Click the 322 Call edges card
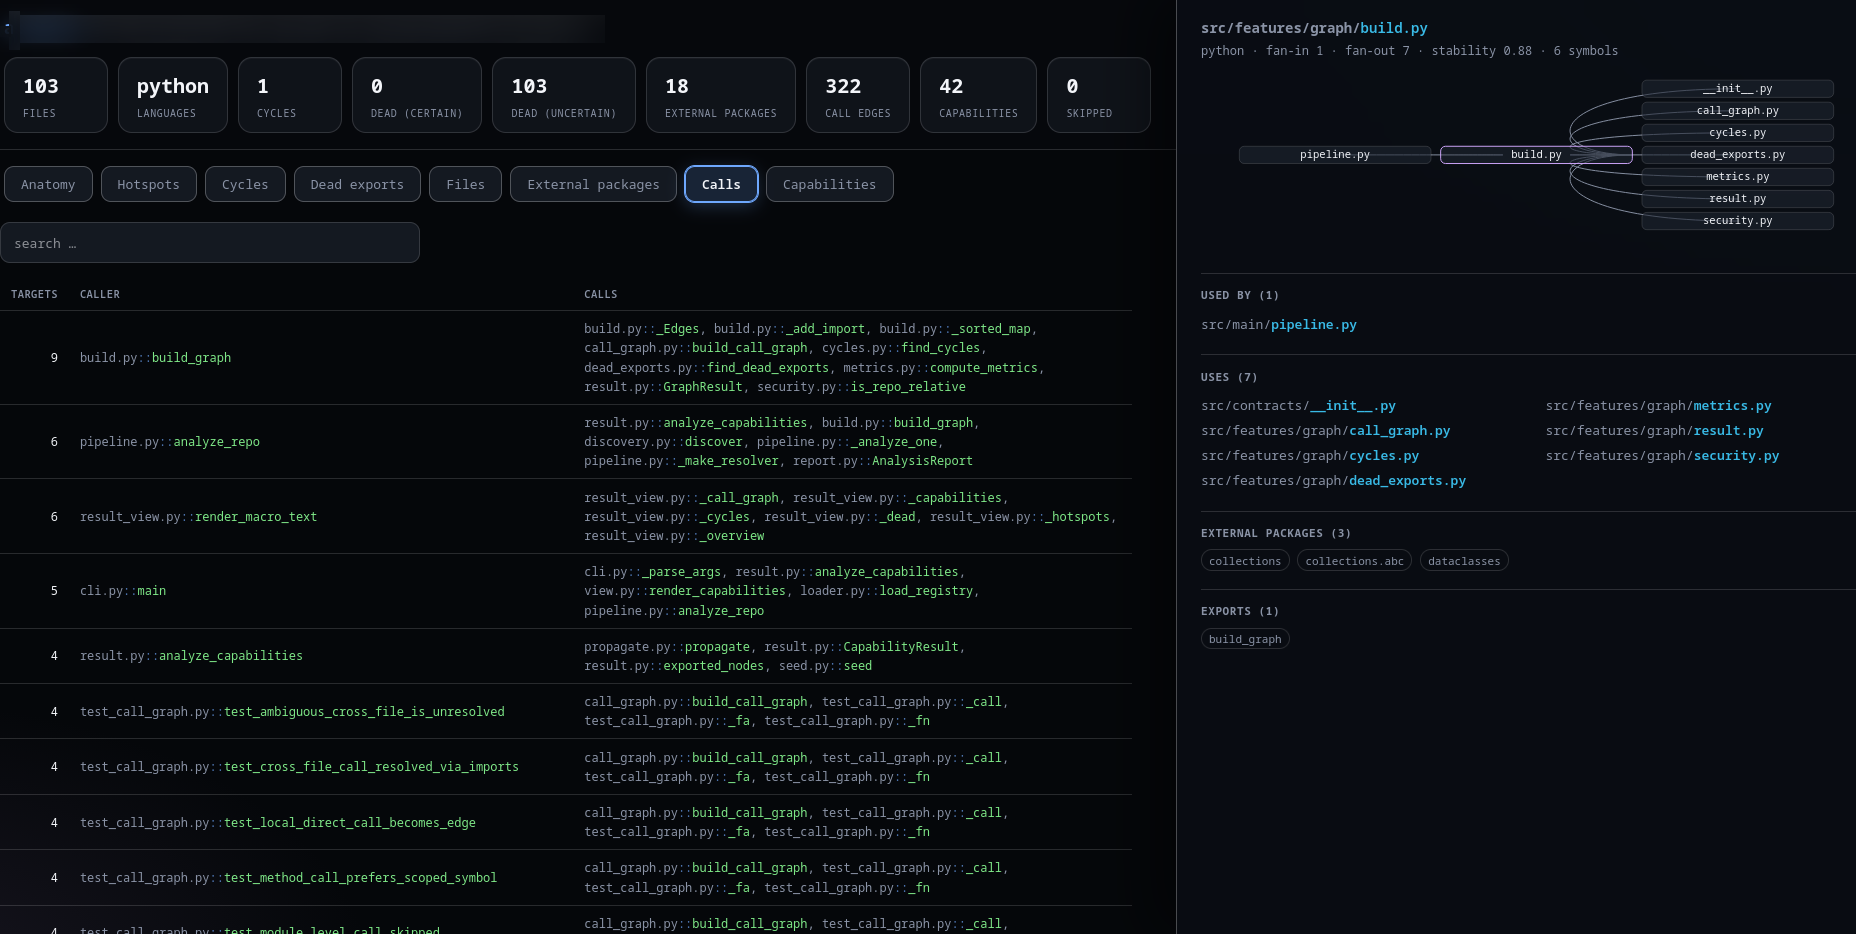The height and width of the screenshot is (934, 1856). click(858, 95)
